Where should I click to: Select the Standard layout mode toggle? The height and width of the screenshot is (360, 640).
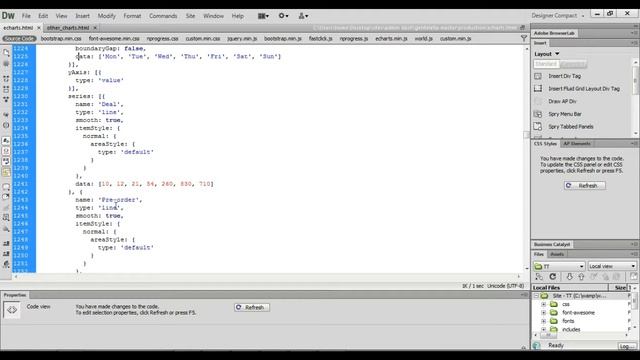point(546,64)
